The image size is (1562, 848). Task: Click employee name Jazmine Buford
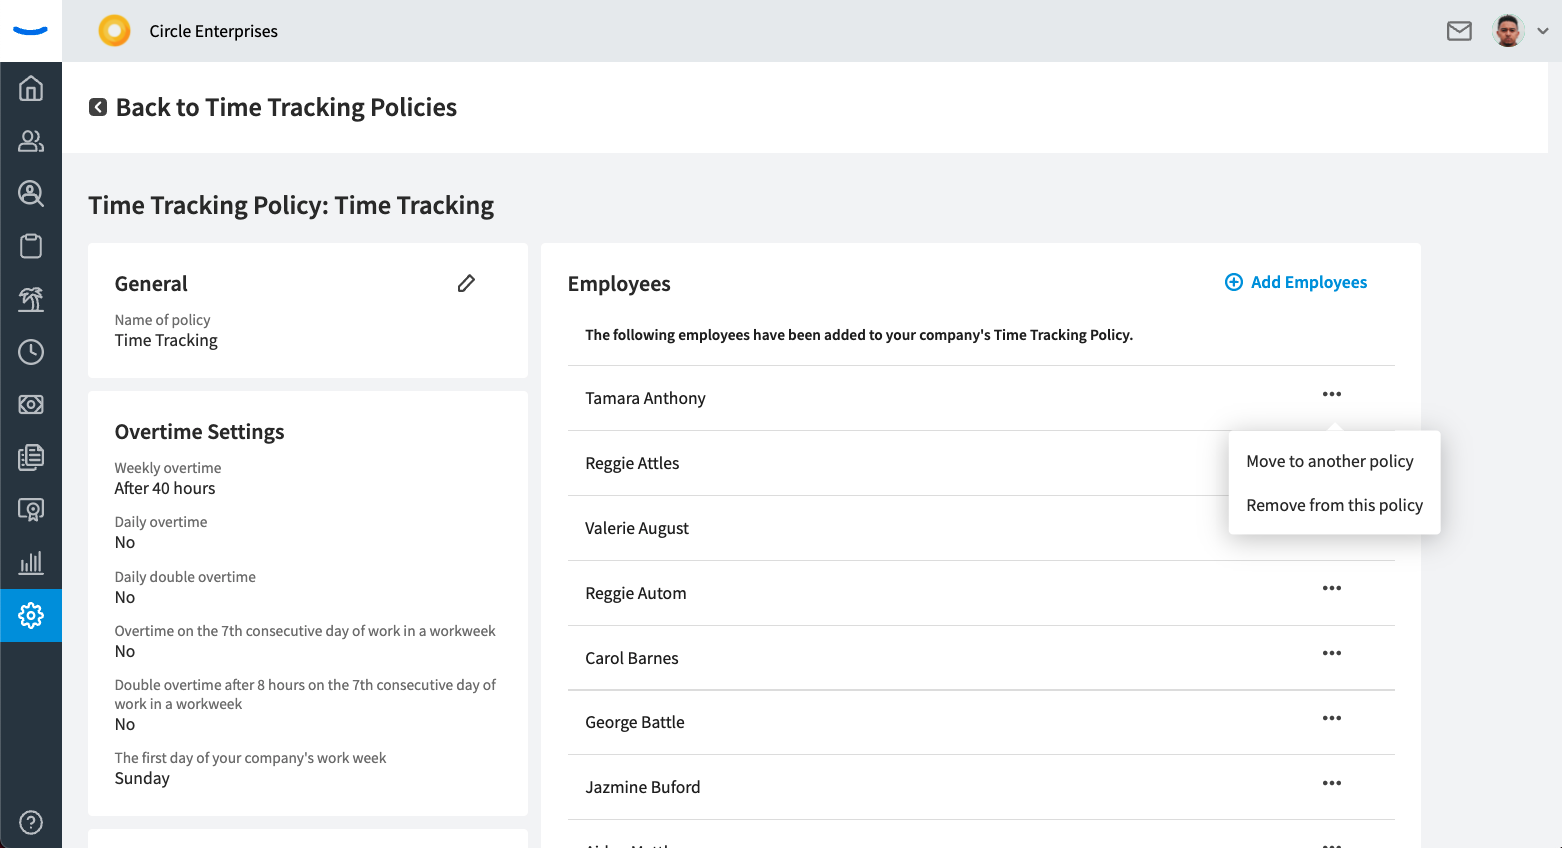pyautogui.click(x=643, y=787)
